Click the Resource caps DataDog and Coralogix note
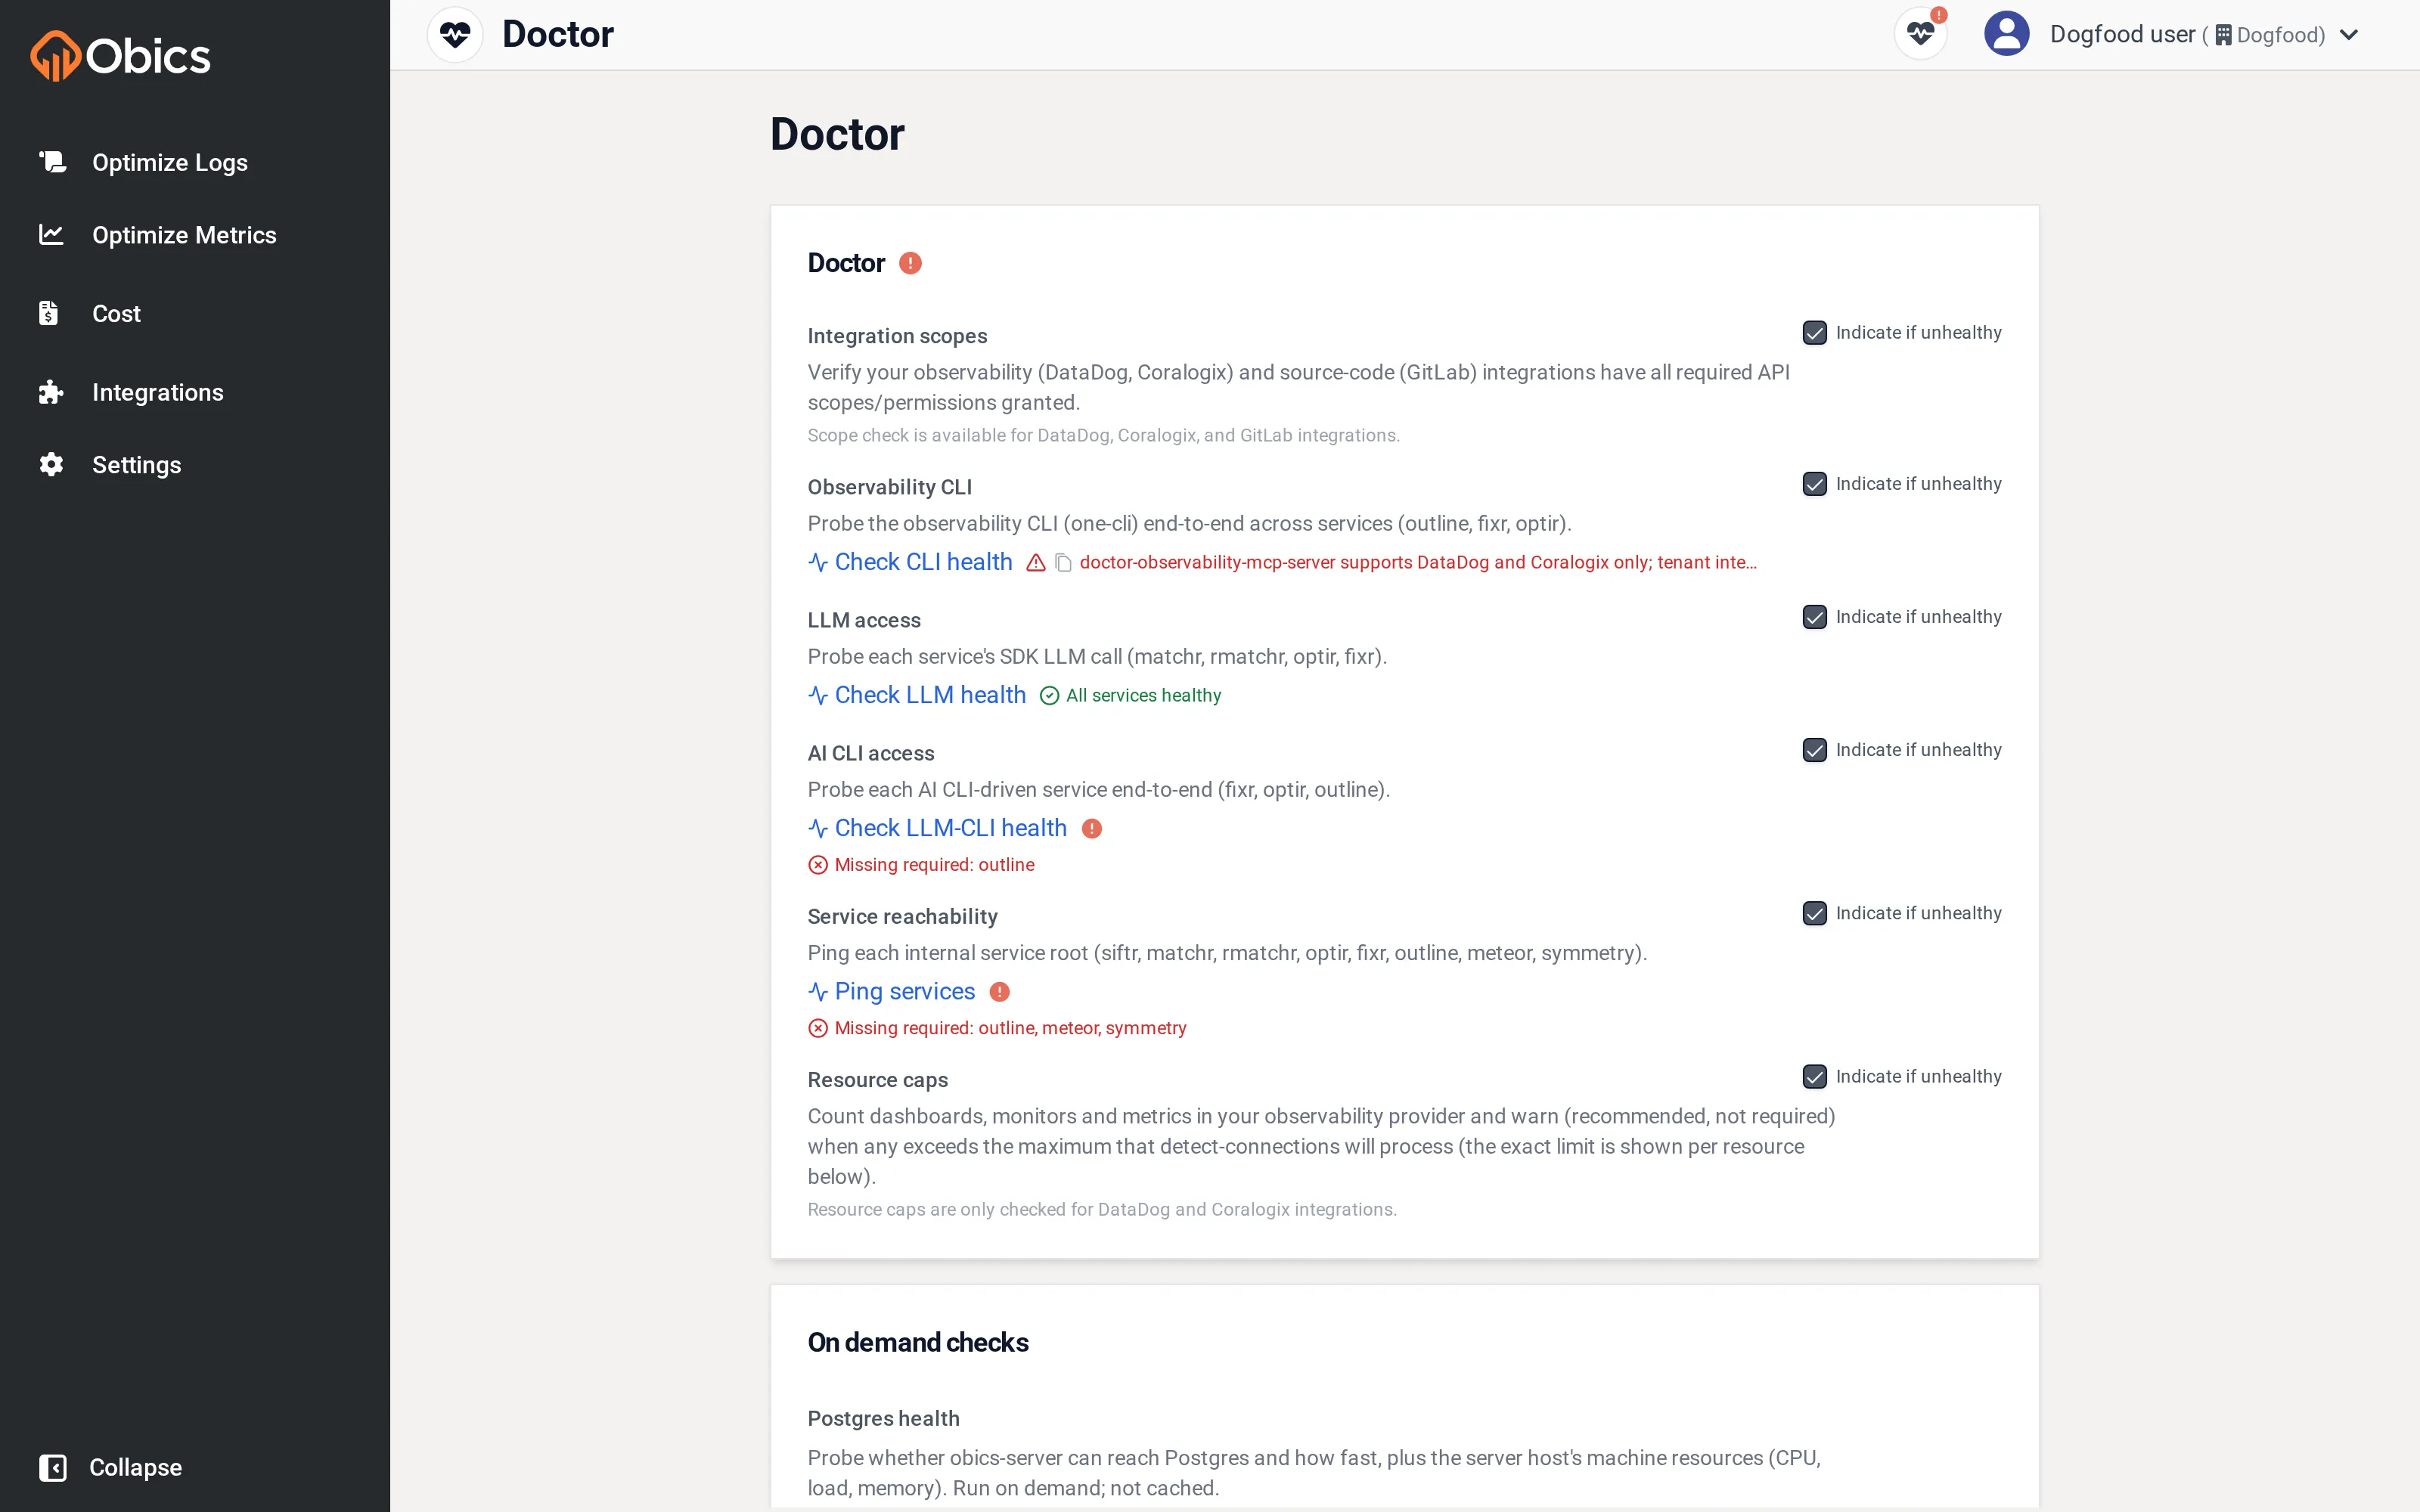This screenshot has width=2420, height=1512. [1102, 1209]
